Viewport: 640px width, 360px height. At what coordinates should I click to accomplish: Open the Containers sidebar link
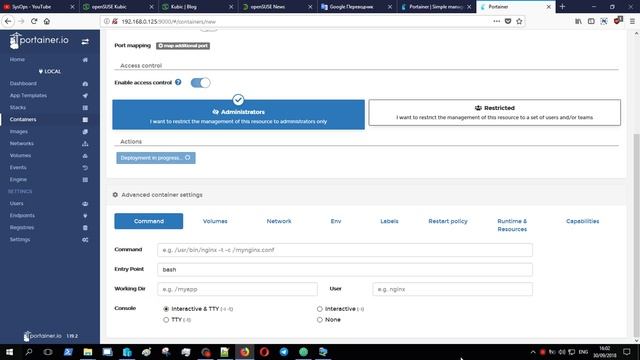[x=23, y=120]
